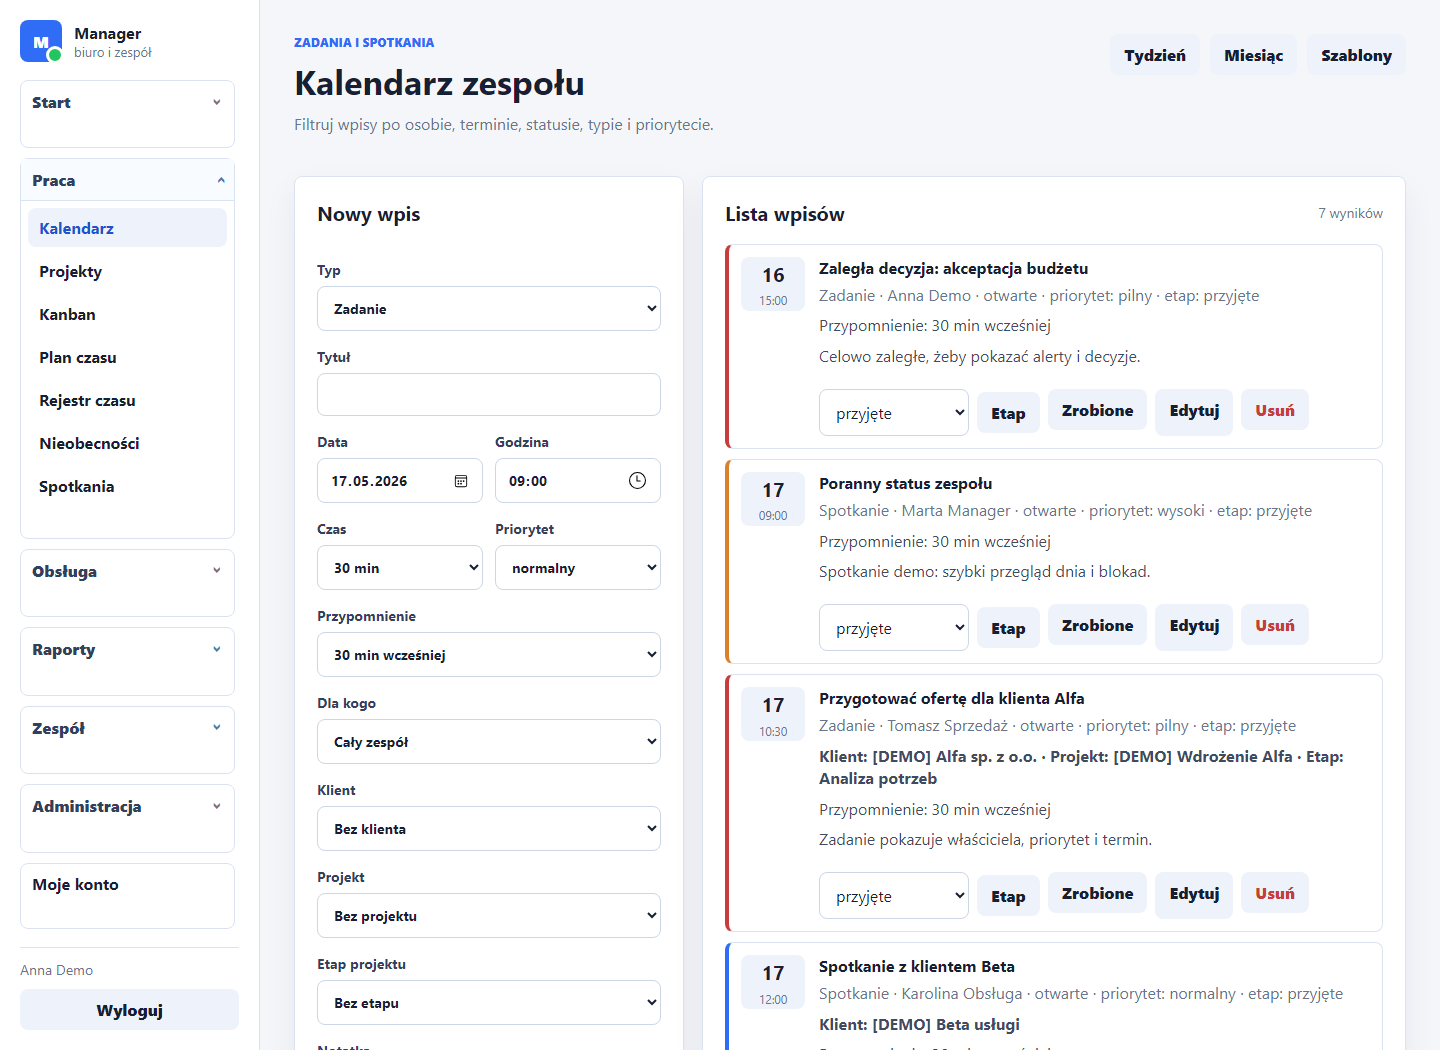1440x1050 pixels.
Task: Open the Dla kogo dropdown
Action: [489, 742]
